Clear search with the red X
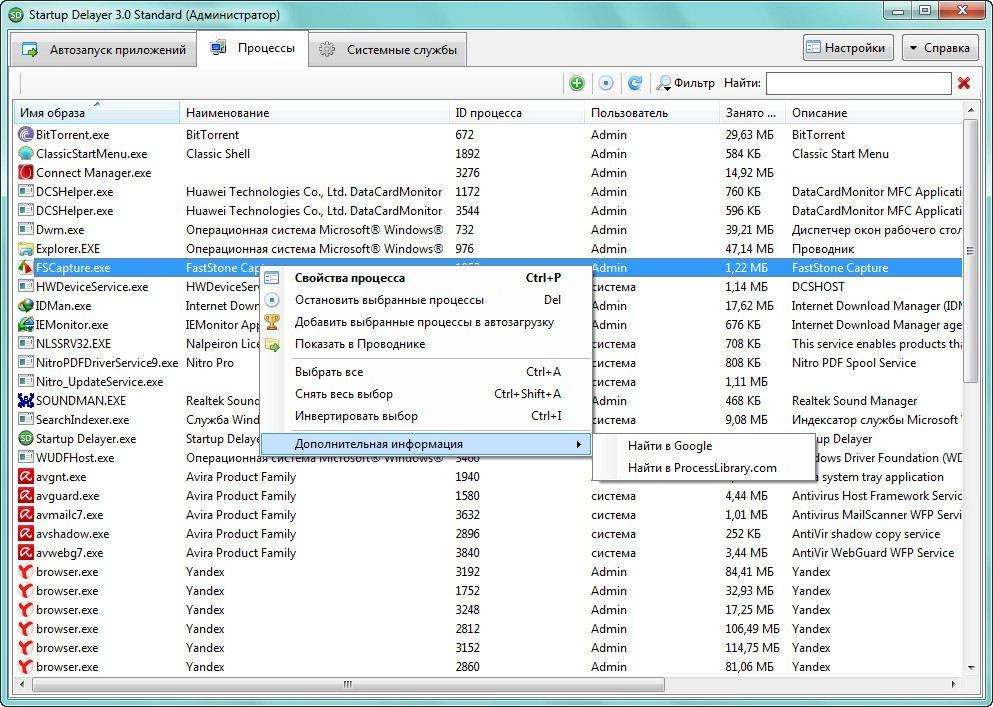Image resolution: width=993 pixels, height=707 pixels. [x=964, y=83]
